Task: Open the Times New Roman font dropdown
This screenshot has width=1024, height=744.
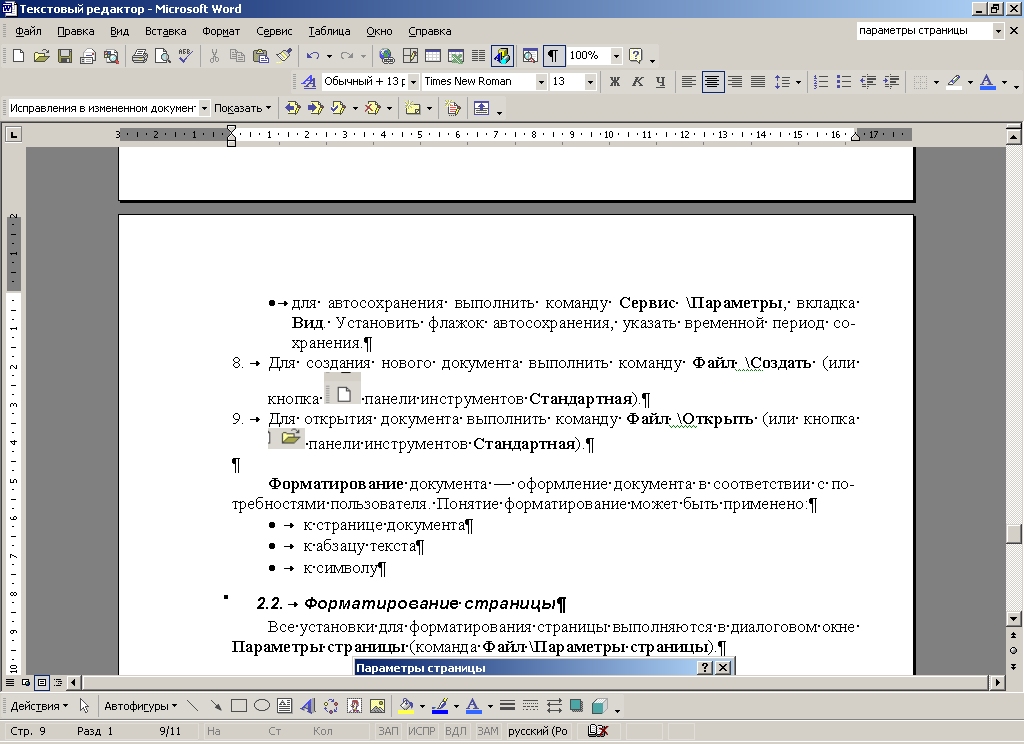Action: [541, 82]
